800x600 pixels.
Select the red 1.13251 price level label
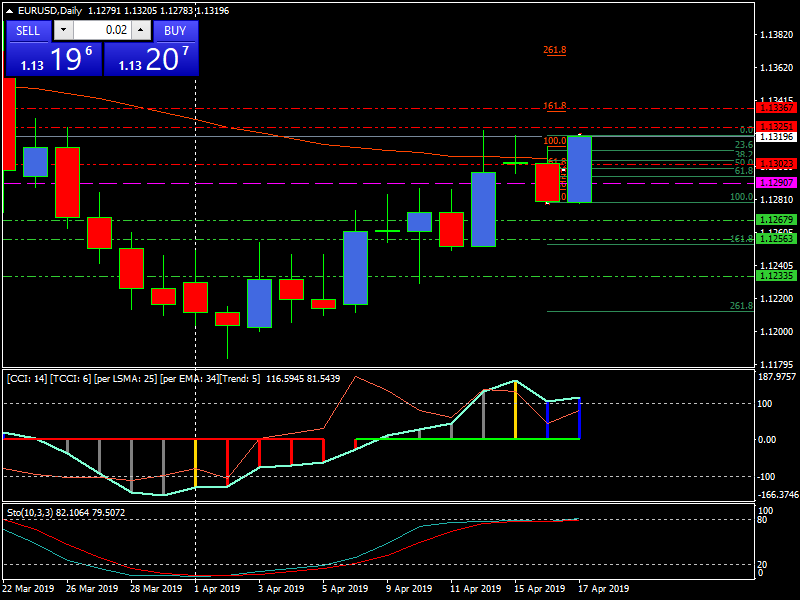pyautogui.click(x=776, y=126)
